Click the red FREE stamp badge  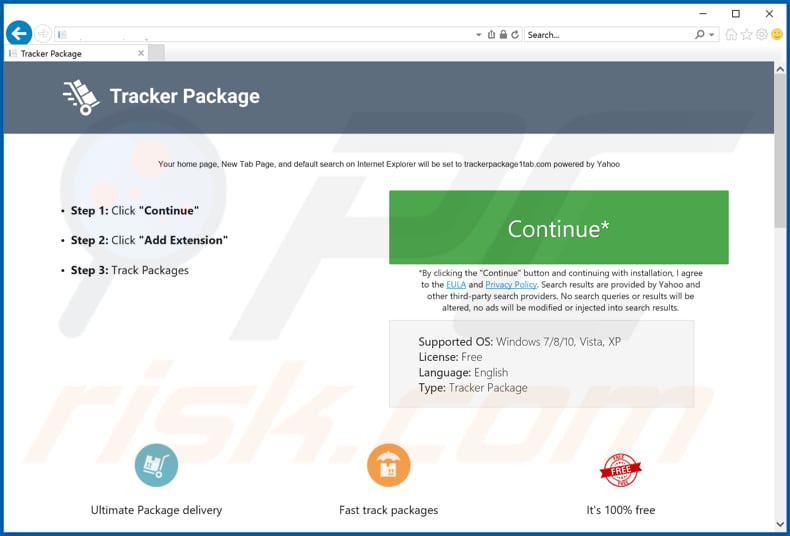pyautogui.click(x=621, y=470)
